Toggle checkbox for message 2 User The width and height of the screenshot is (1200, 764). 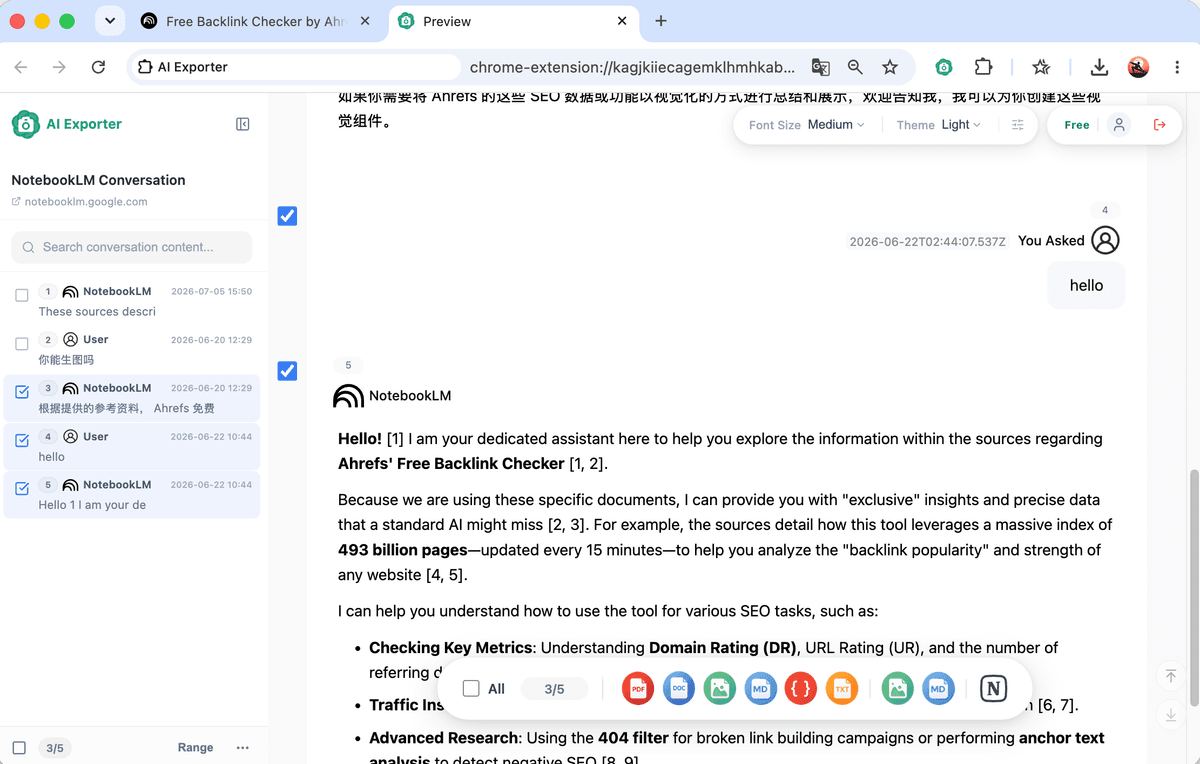[x=22, y=343]
